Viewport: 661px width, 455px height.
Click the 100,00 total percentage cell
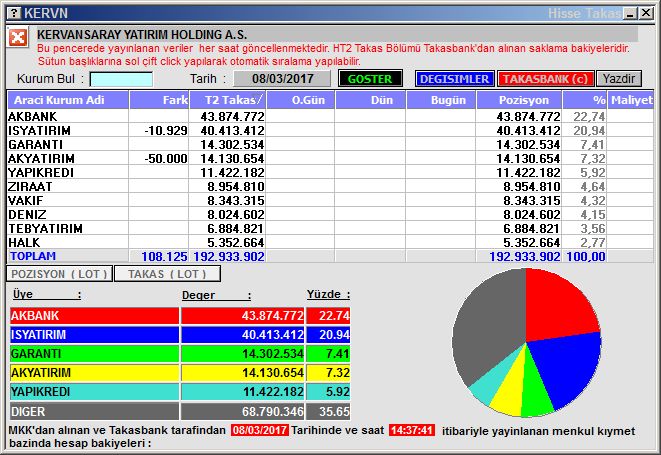coord(586,256)
